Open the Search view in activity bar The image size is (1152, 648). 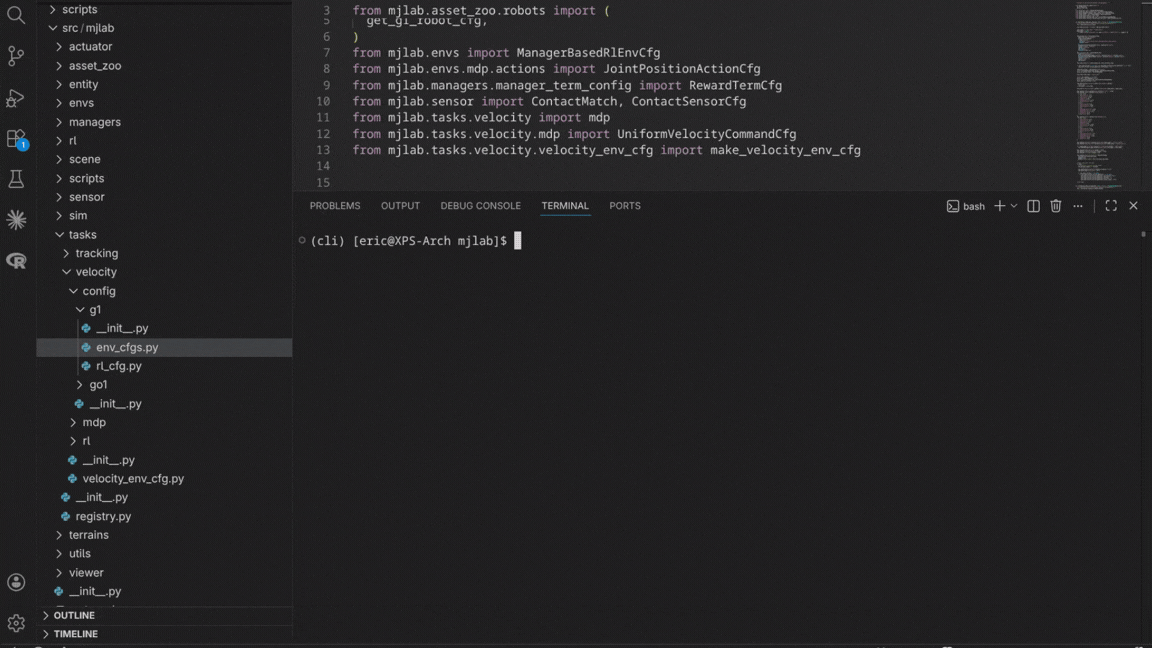(x=16, y=15)
